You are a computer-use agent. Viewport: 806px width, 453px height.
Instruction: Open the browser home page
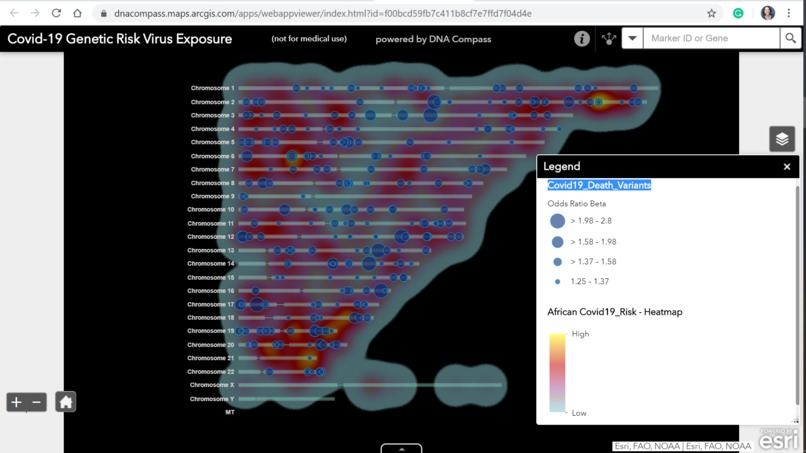[77, 13]
